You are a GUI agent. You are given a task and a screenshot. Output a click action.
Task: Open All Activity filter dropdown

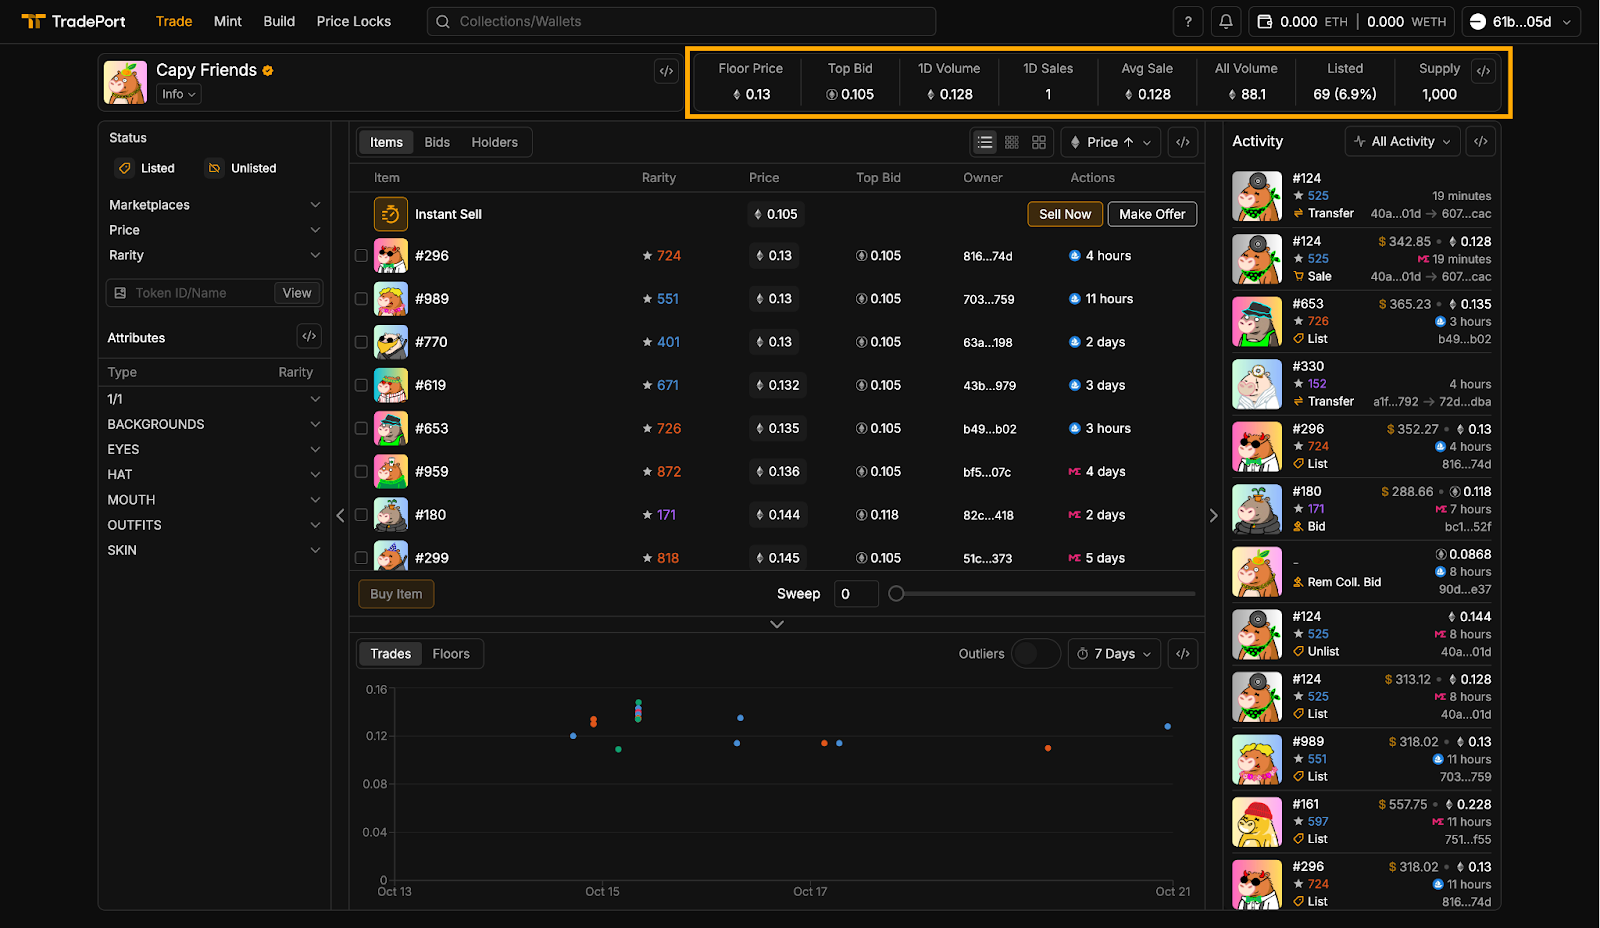click(1402, 142)
